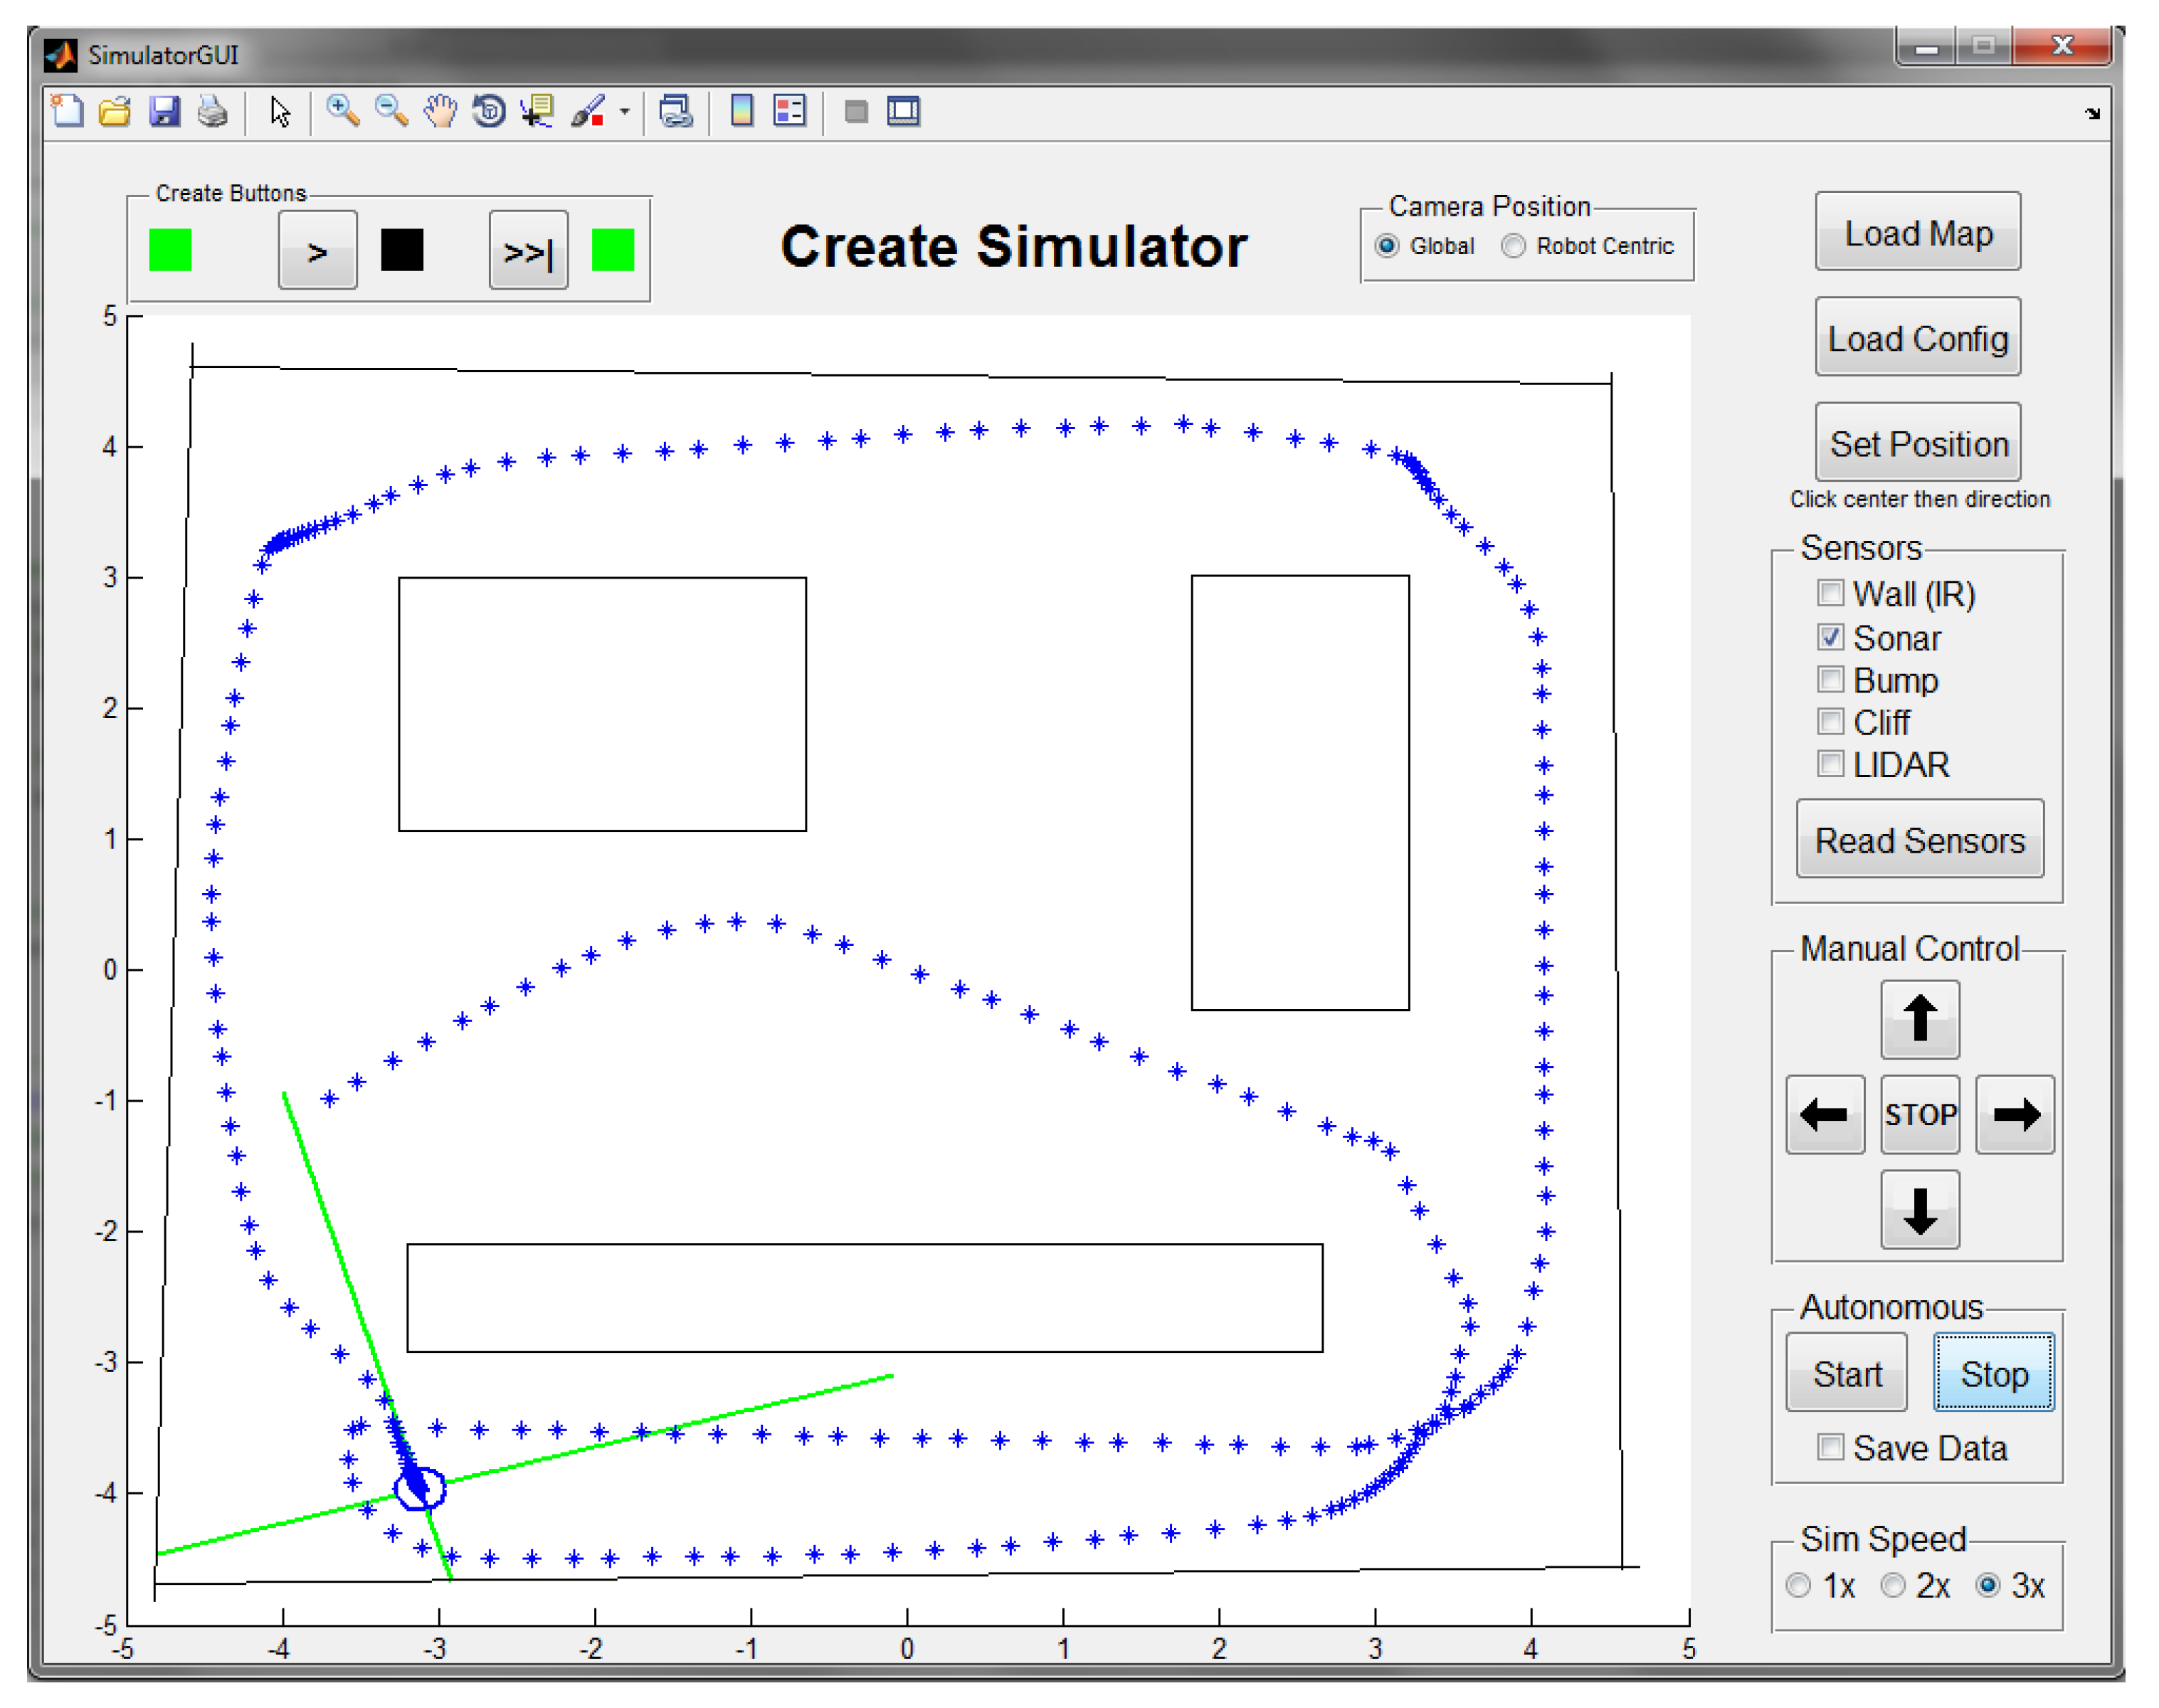The width and height of the screenshot is (2159, 1708).
Task: Click the Print Figure icon
Action: 212,111
